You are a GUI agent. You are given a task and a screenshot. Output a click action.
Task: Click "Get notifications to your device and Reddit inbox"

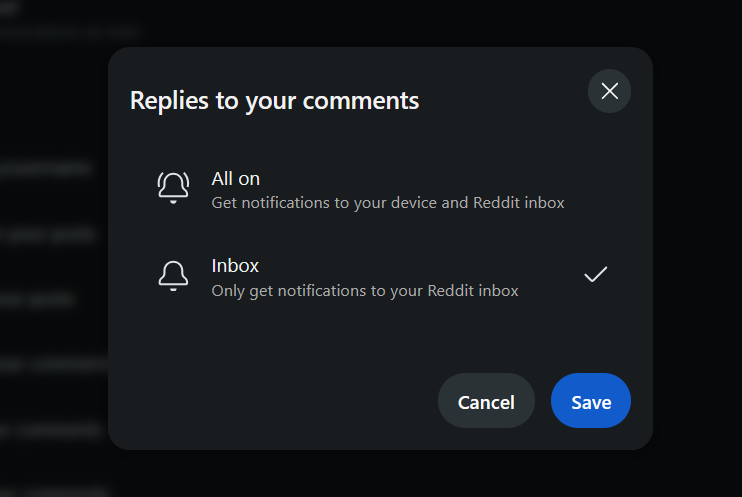click(388, 203)
